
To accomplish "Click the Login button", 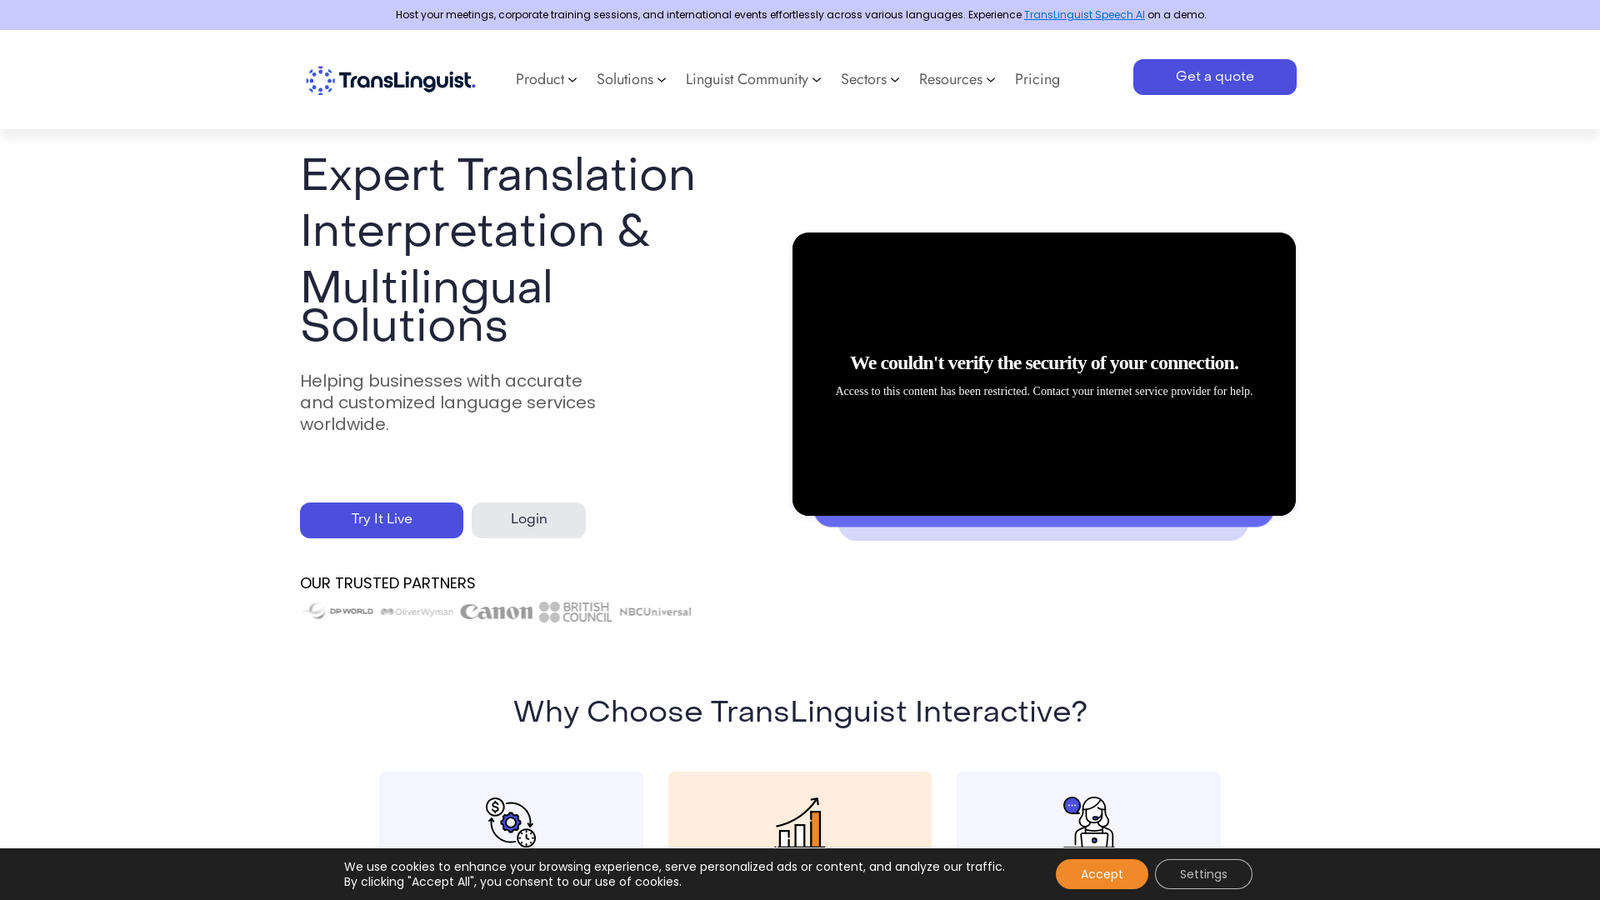I will [x=528, y=520].
